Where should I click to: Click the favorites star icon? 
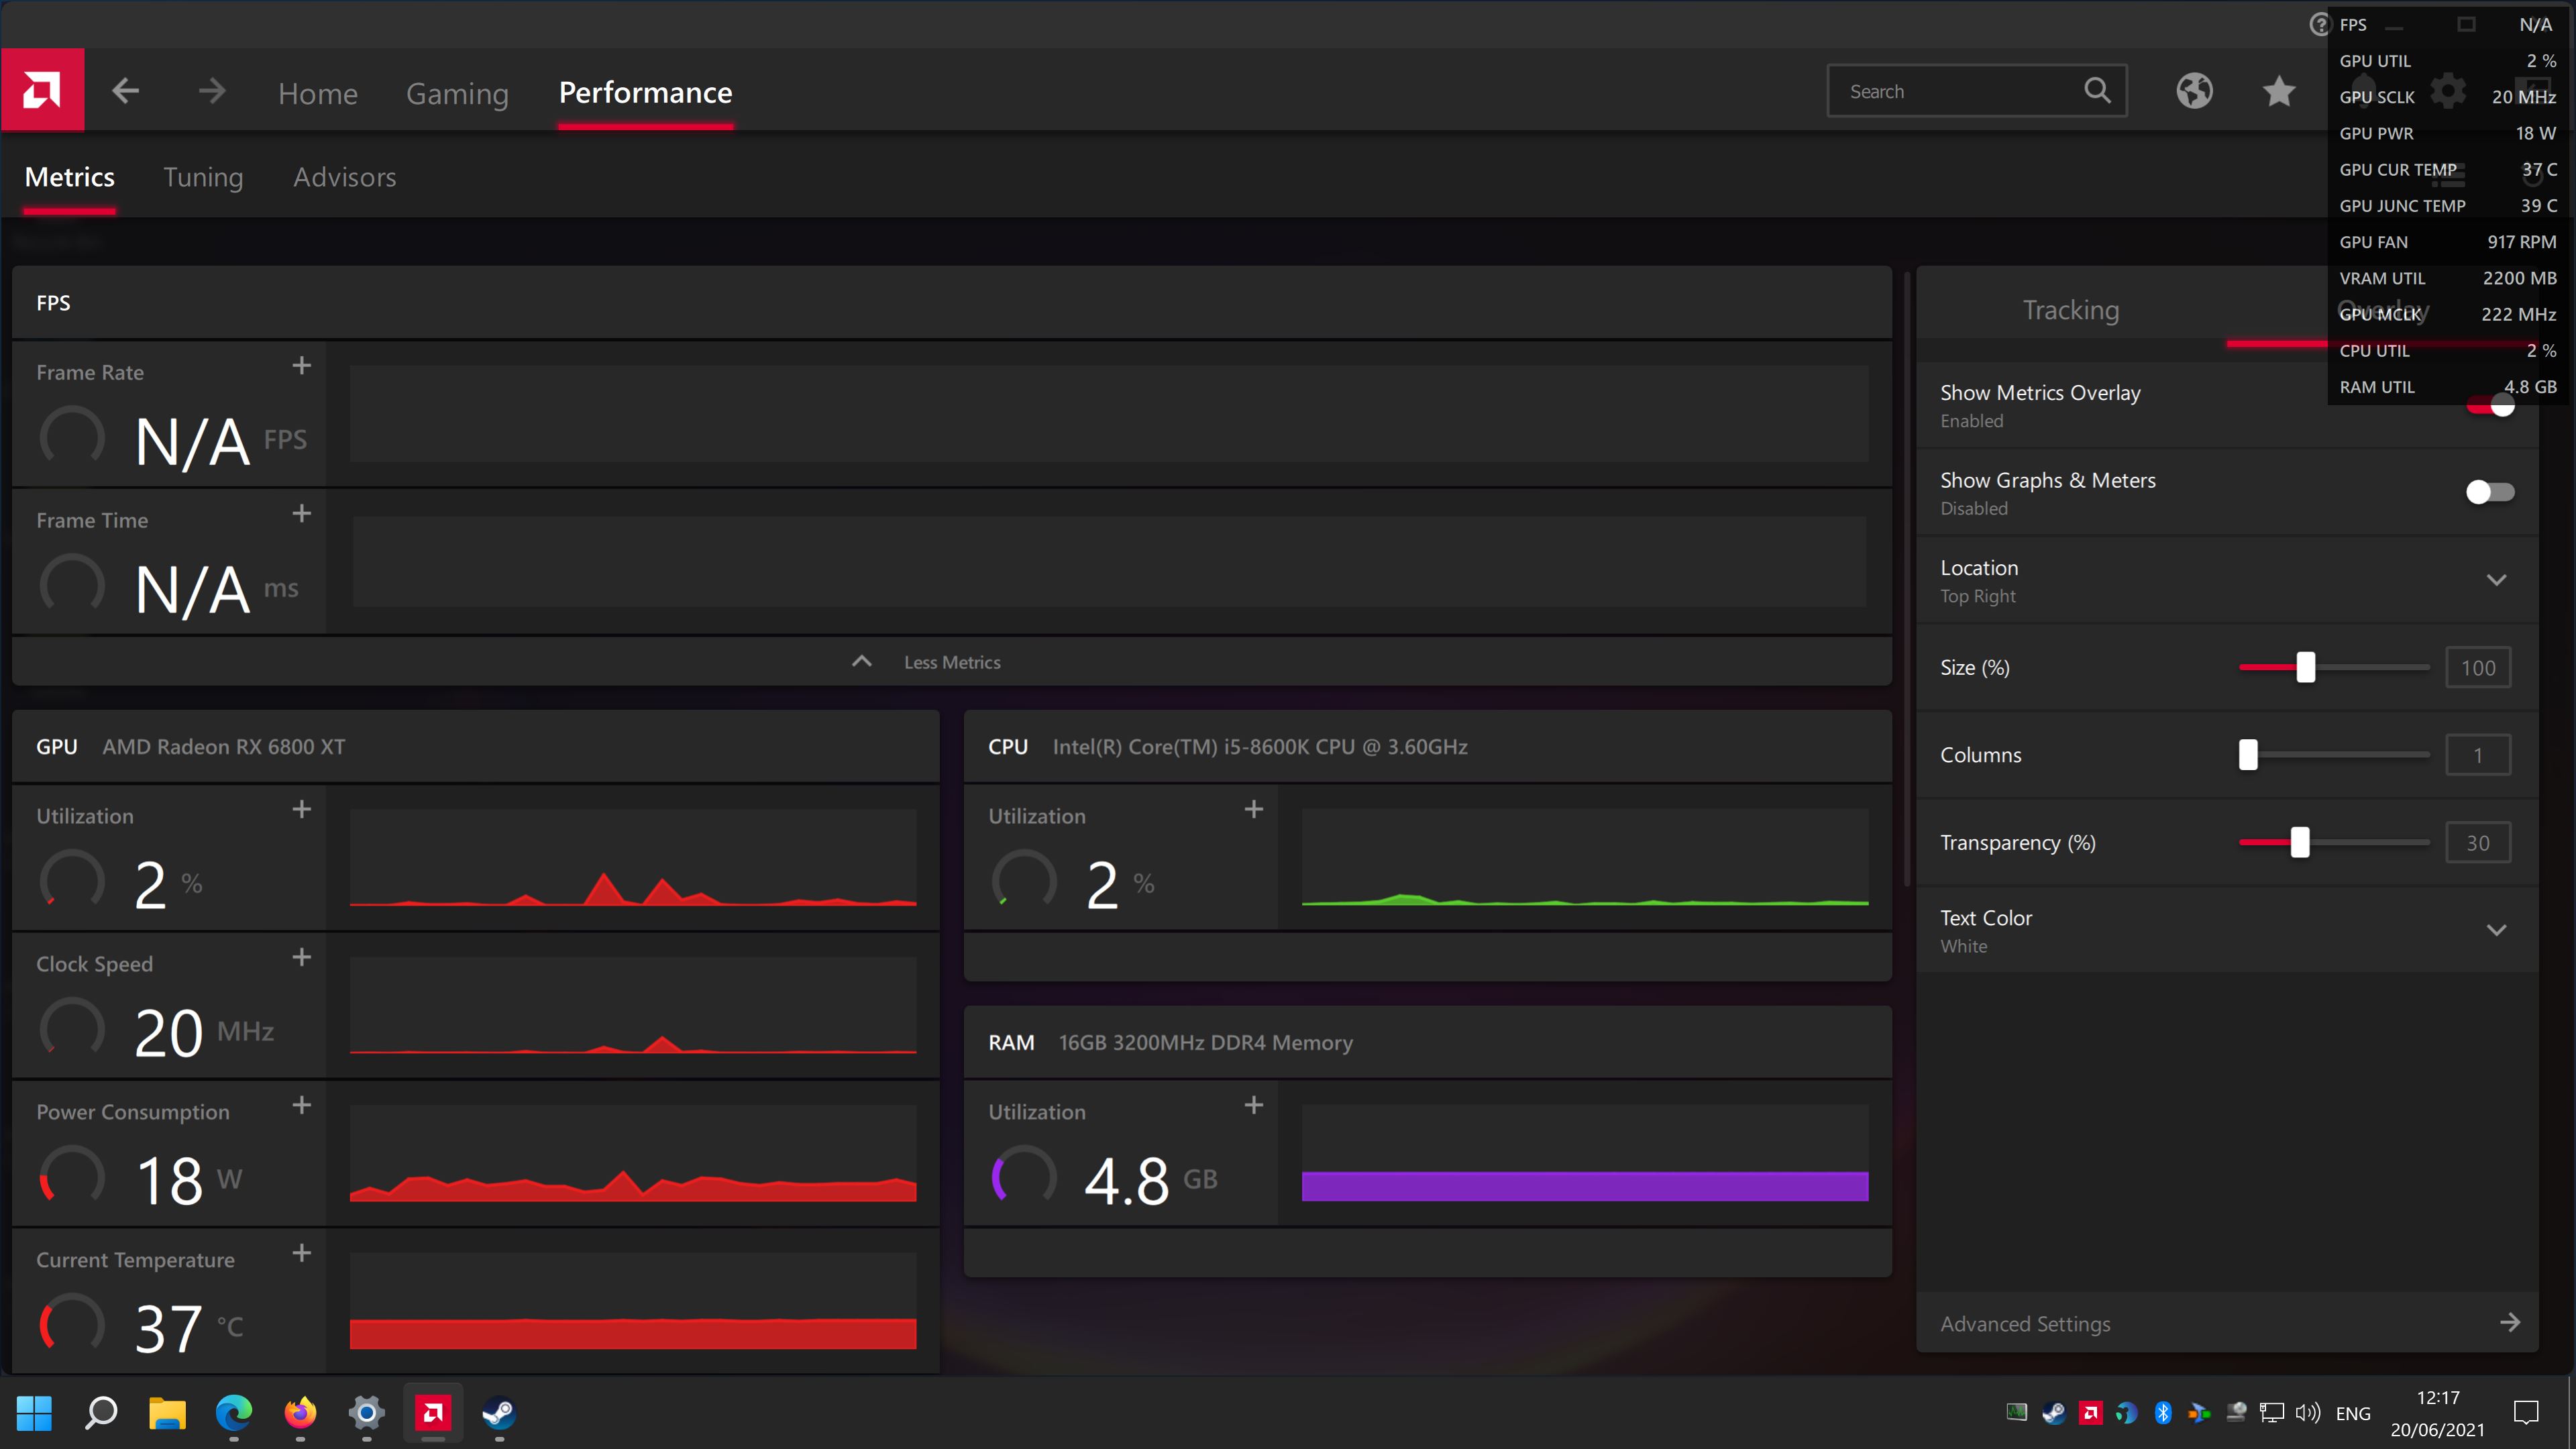(x=2279, y=91)
